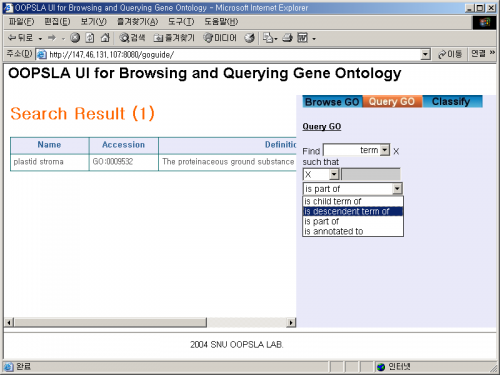Image resolution: width=500 pixels, height=375 pixels.
Task: Click the mail toolbar icon
Action: tap(268, 38)
